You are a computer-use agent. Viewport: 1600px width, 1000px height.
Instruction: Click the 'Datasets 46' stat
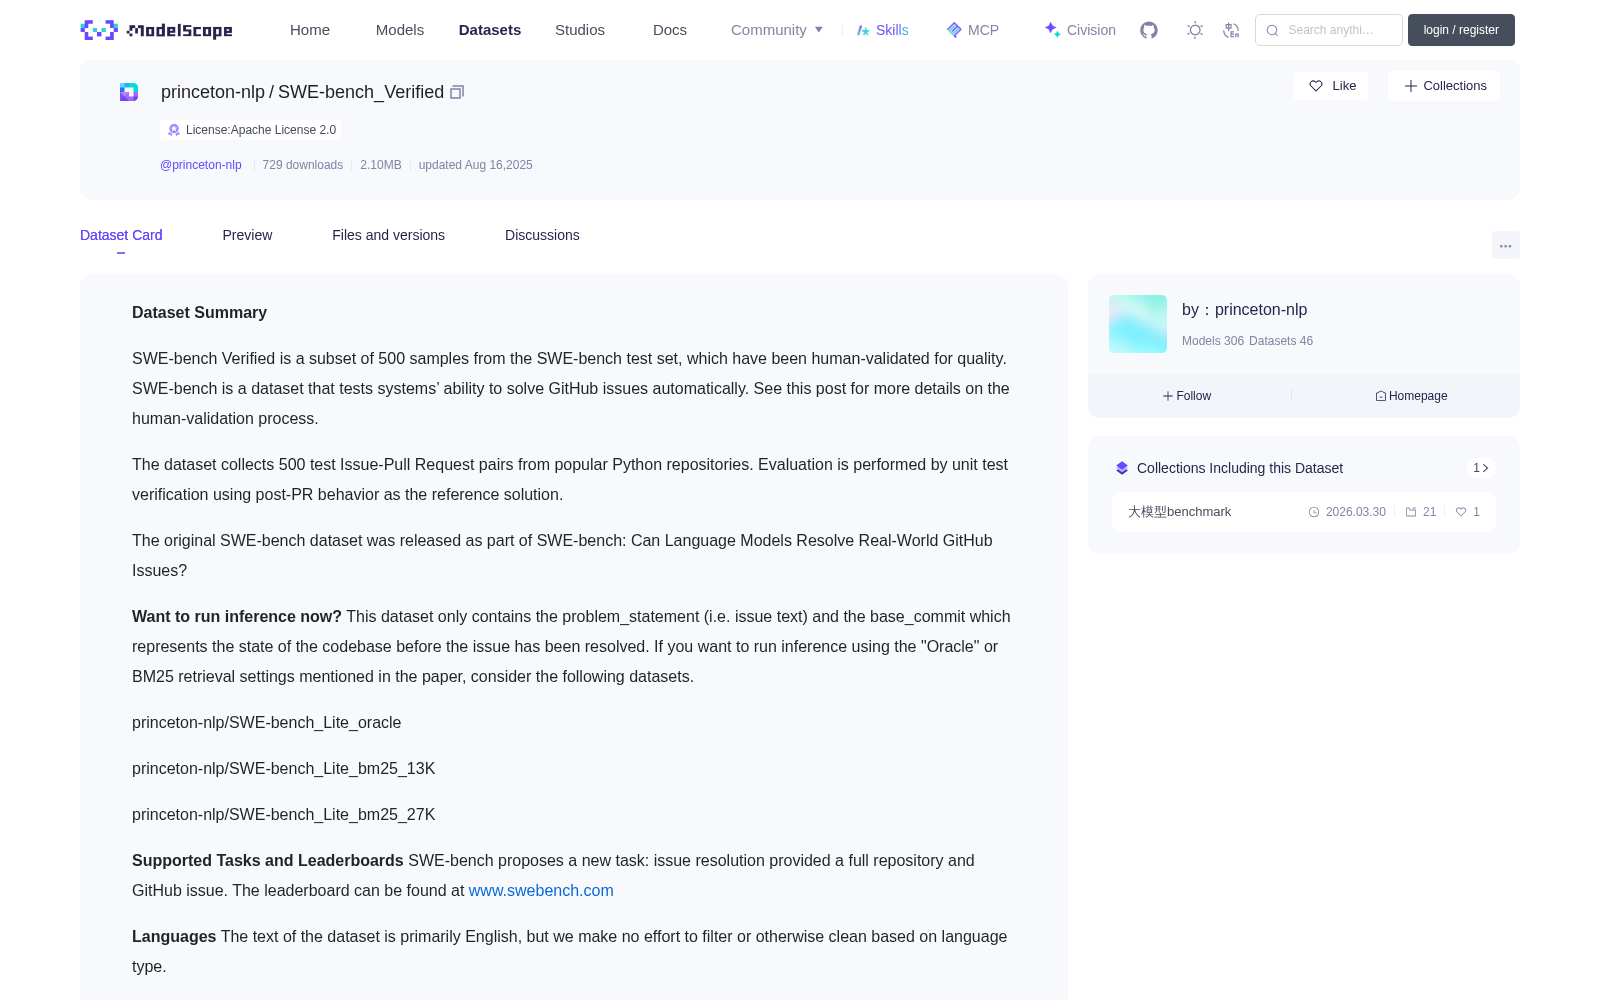pyautogui.click(x=1281, y=341)
